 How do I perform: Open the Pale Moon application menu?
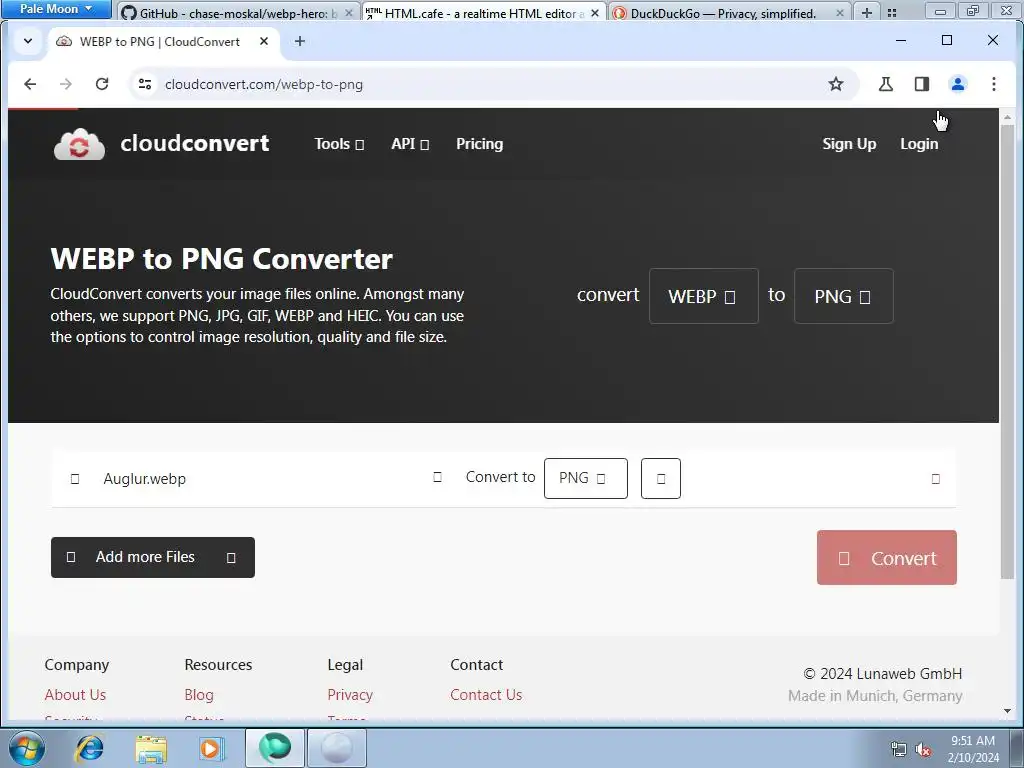pos(56,9)
